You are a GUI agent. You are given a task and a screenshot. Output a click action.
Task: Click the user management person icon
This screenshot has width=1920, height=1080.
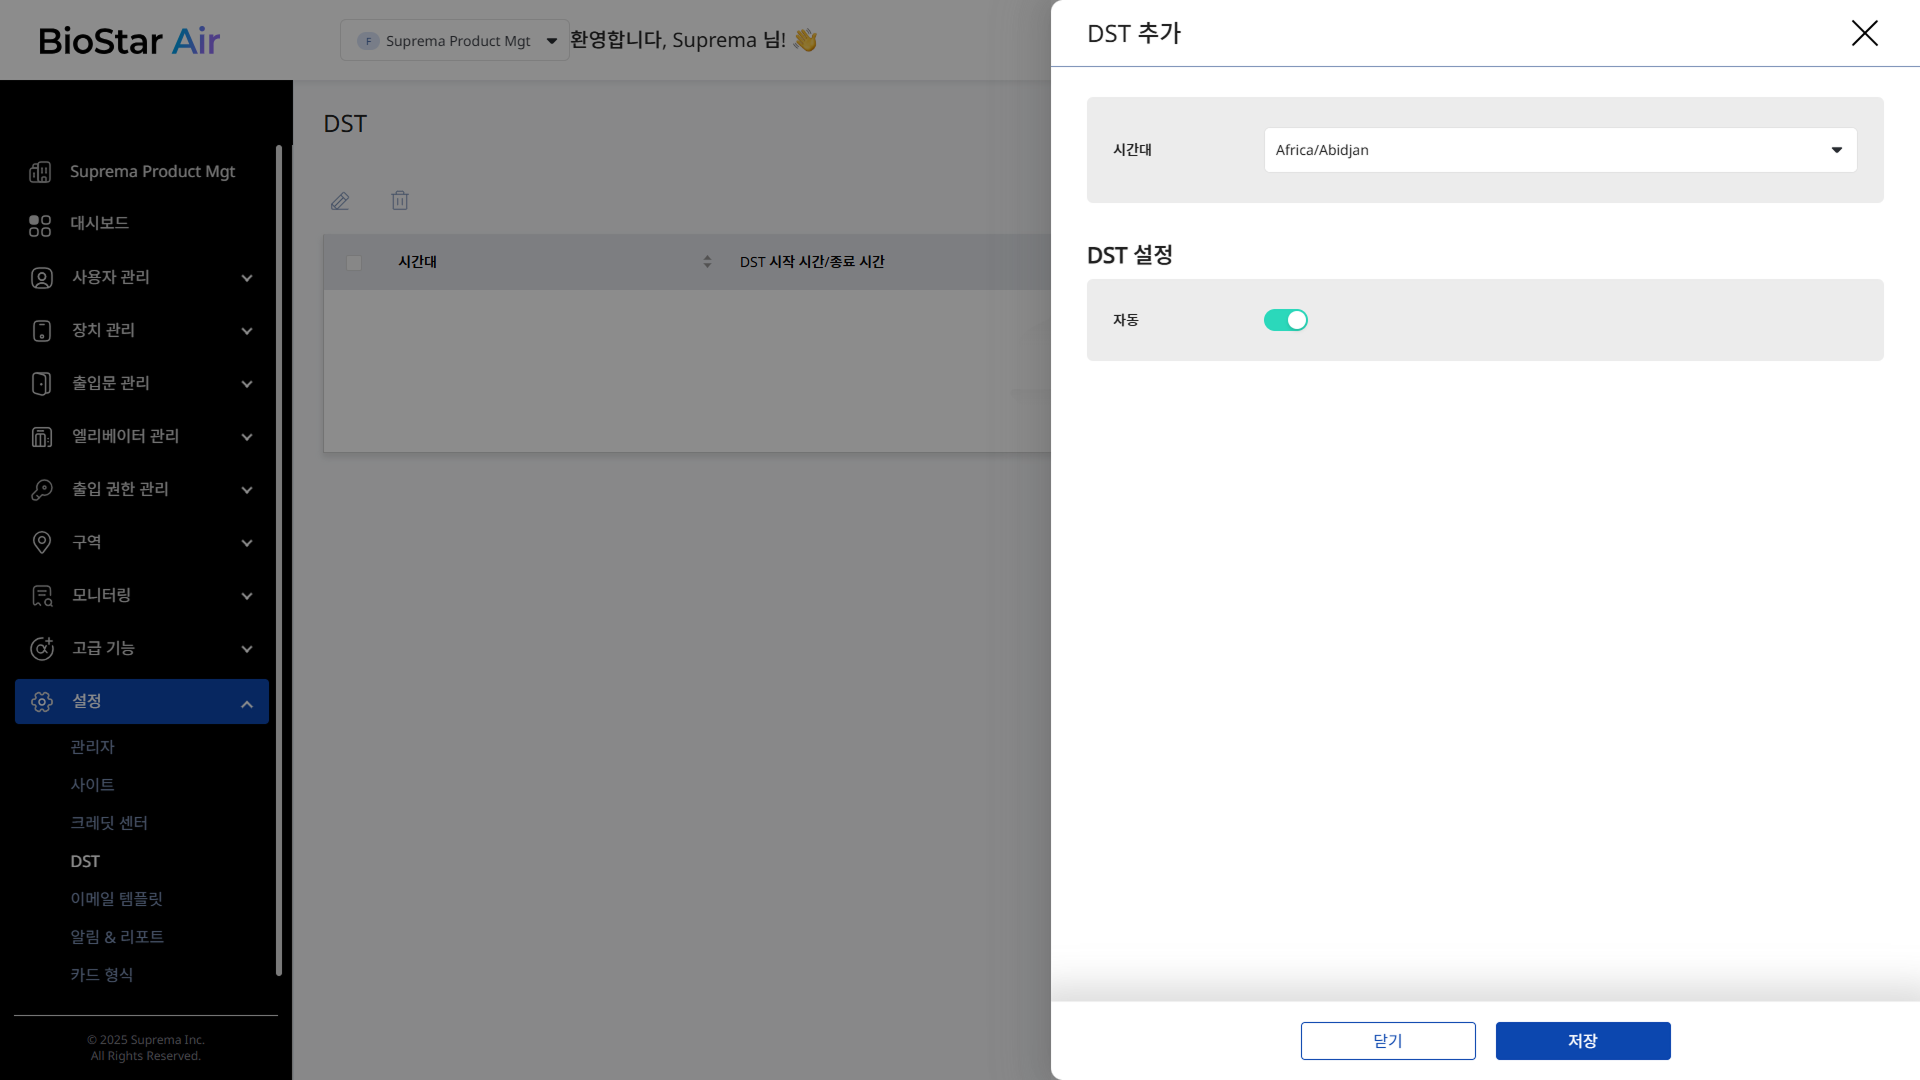coord(41,278)
